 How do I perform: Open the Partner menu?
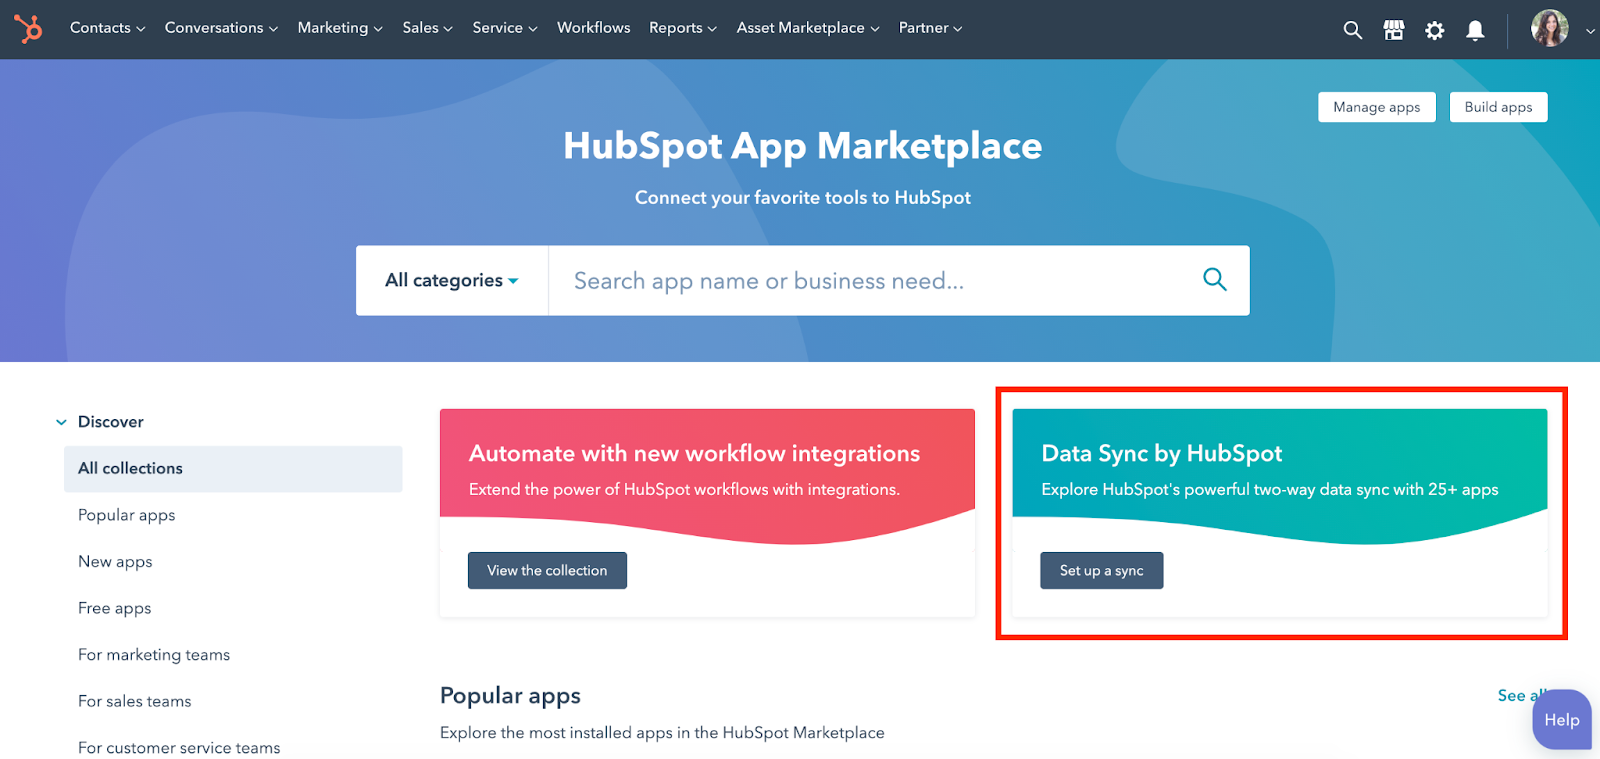click(930, 28)
